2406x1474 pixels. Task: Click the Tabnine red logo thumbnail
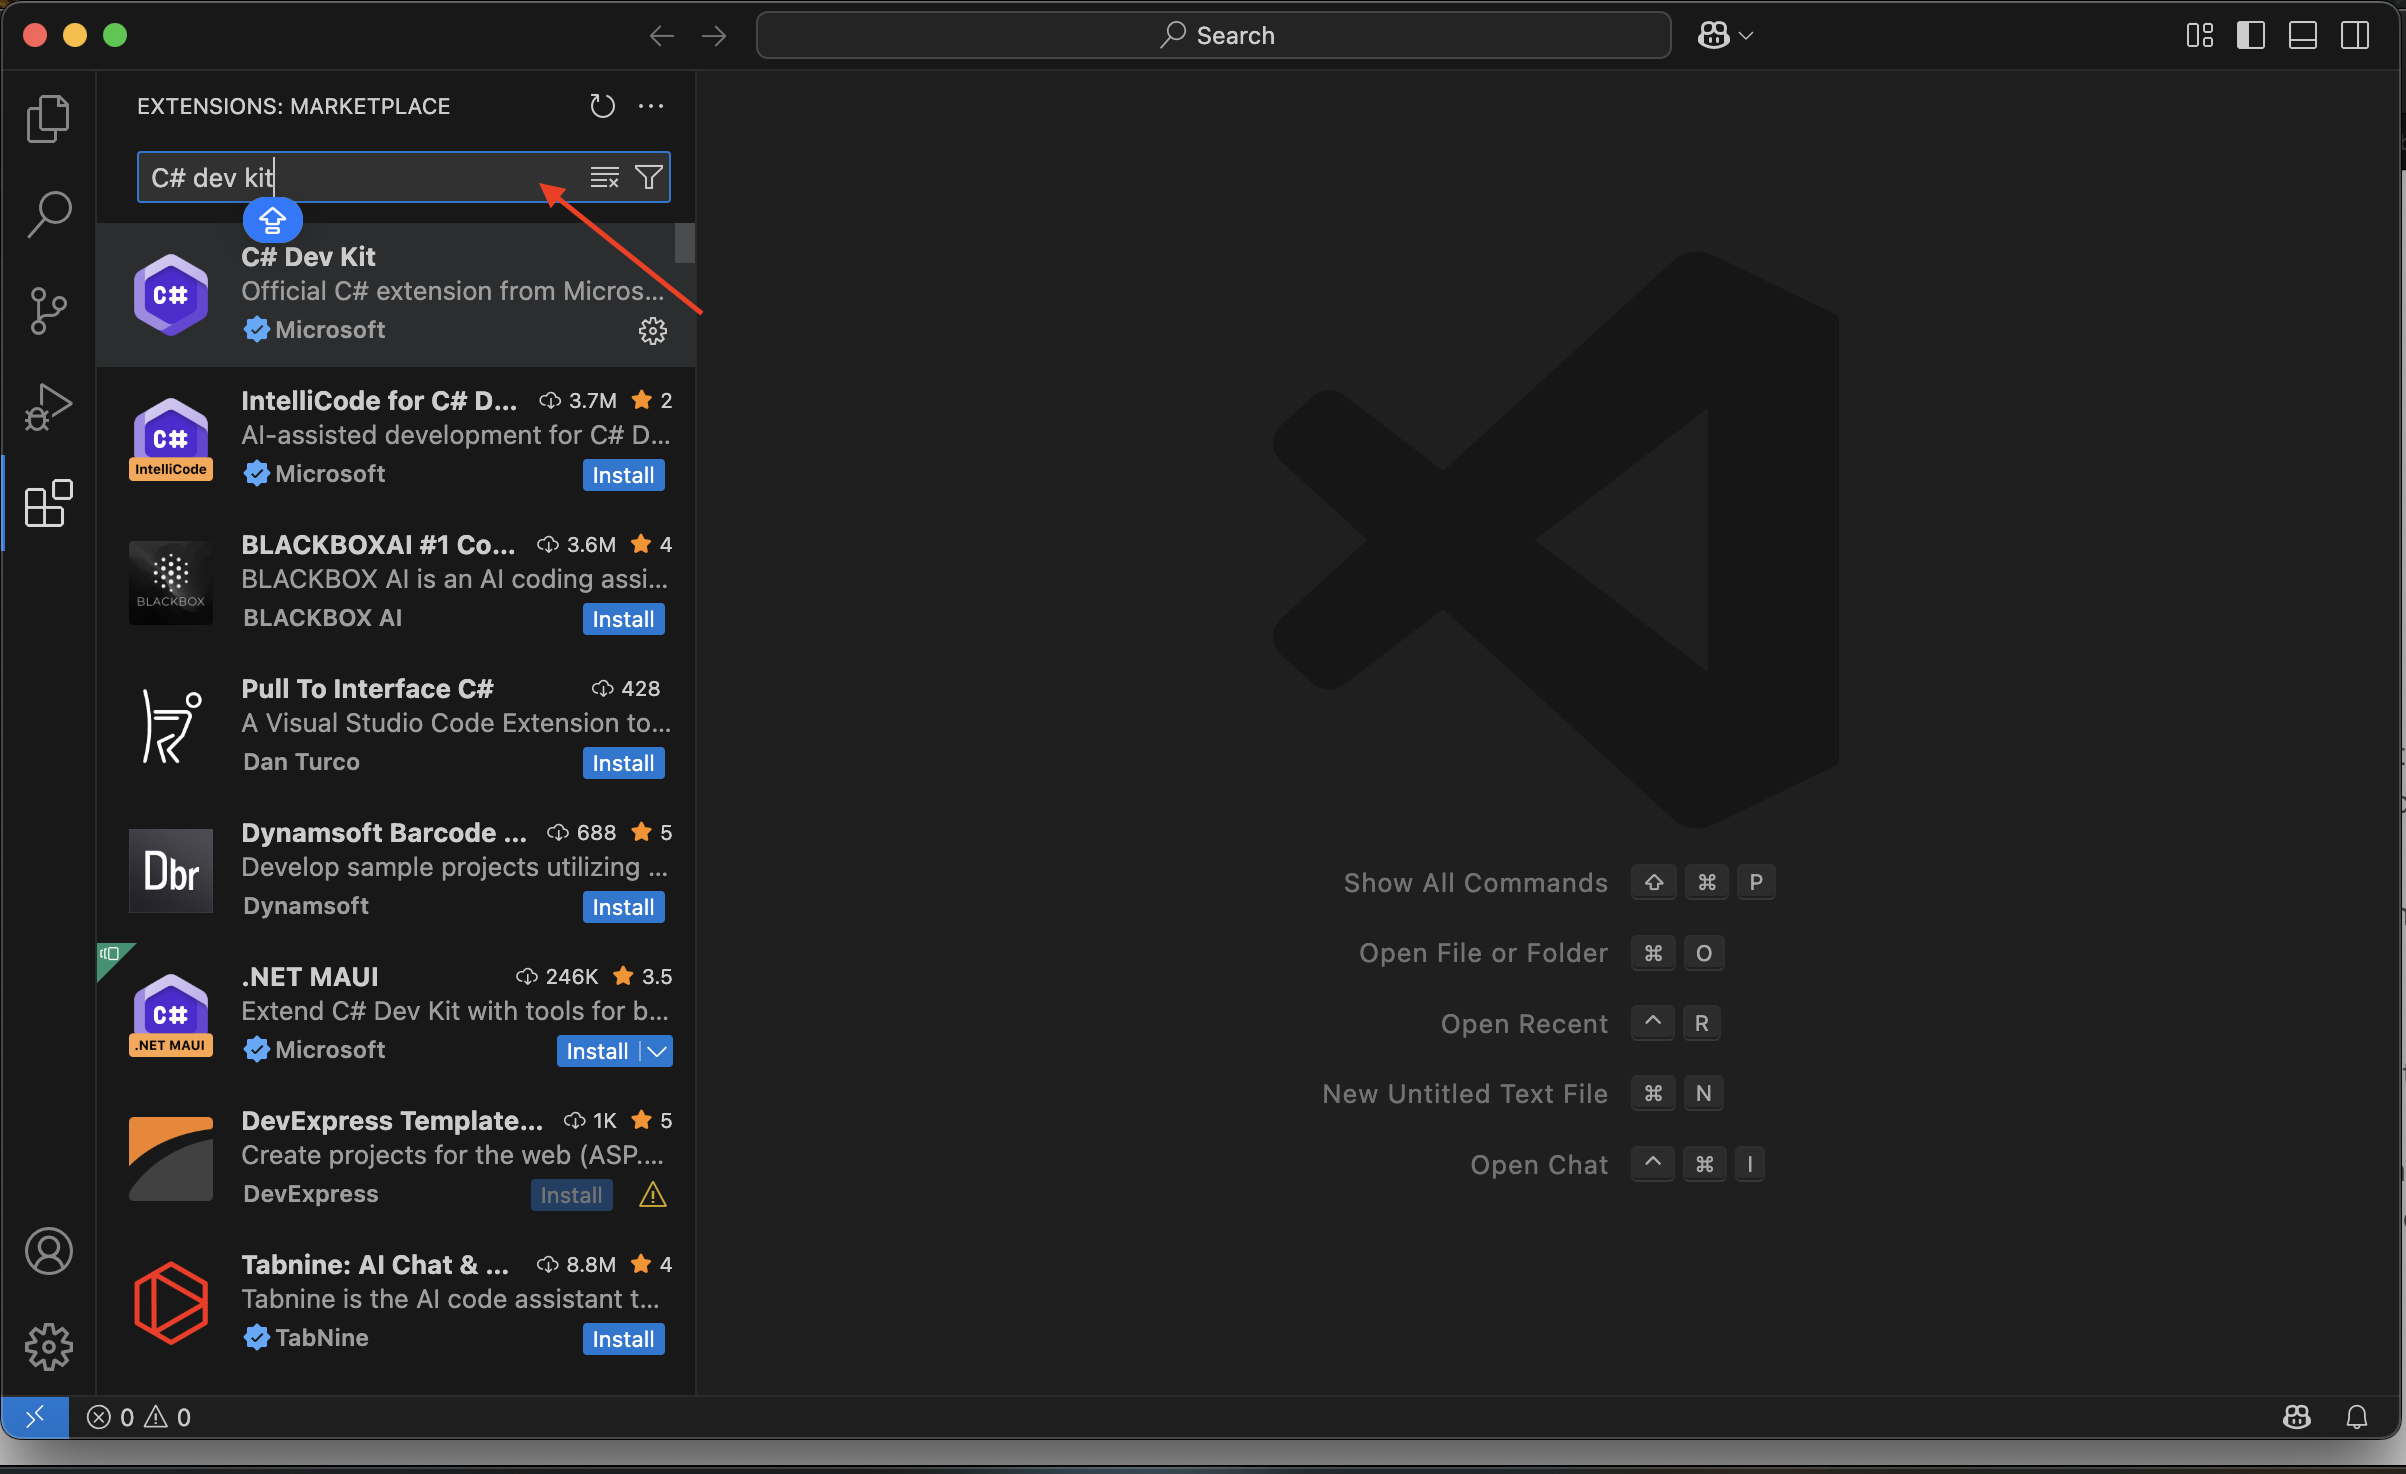click(x=171, y=1303)
